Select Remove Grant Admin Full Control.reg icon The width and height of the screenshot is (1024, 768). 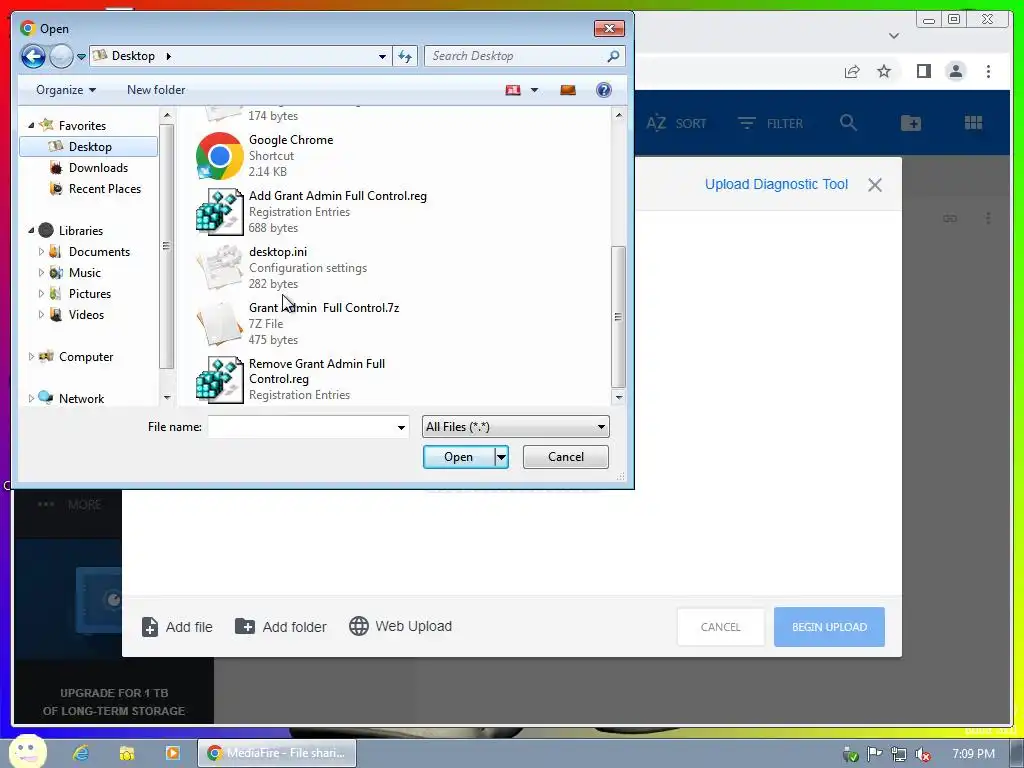coord(219,379)
